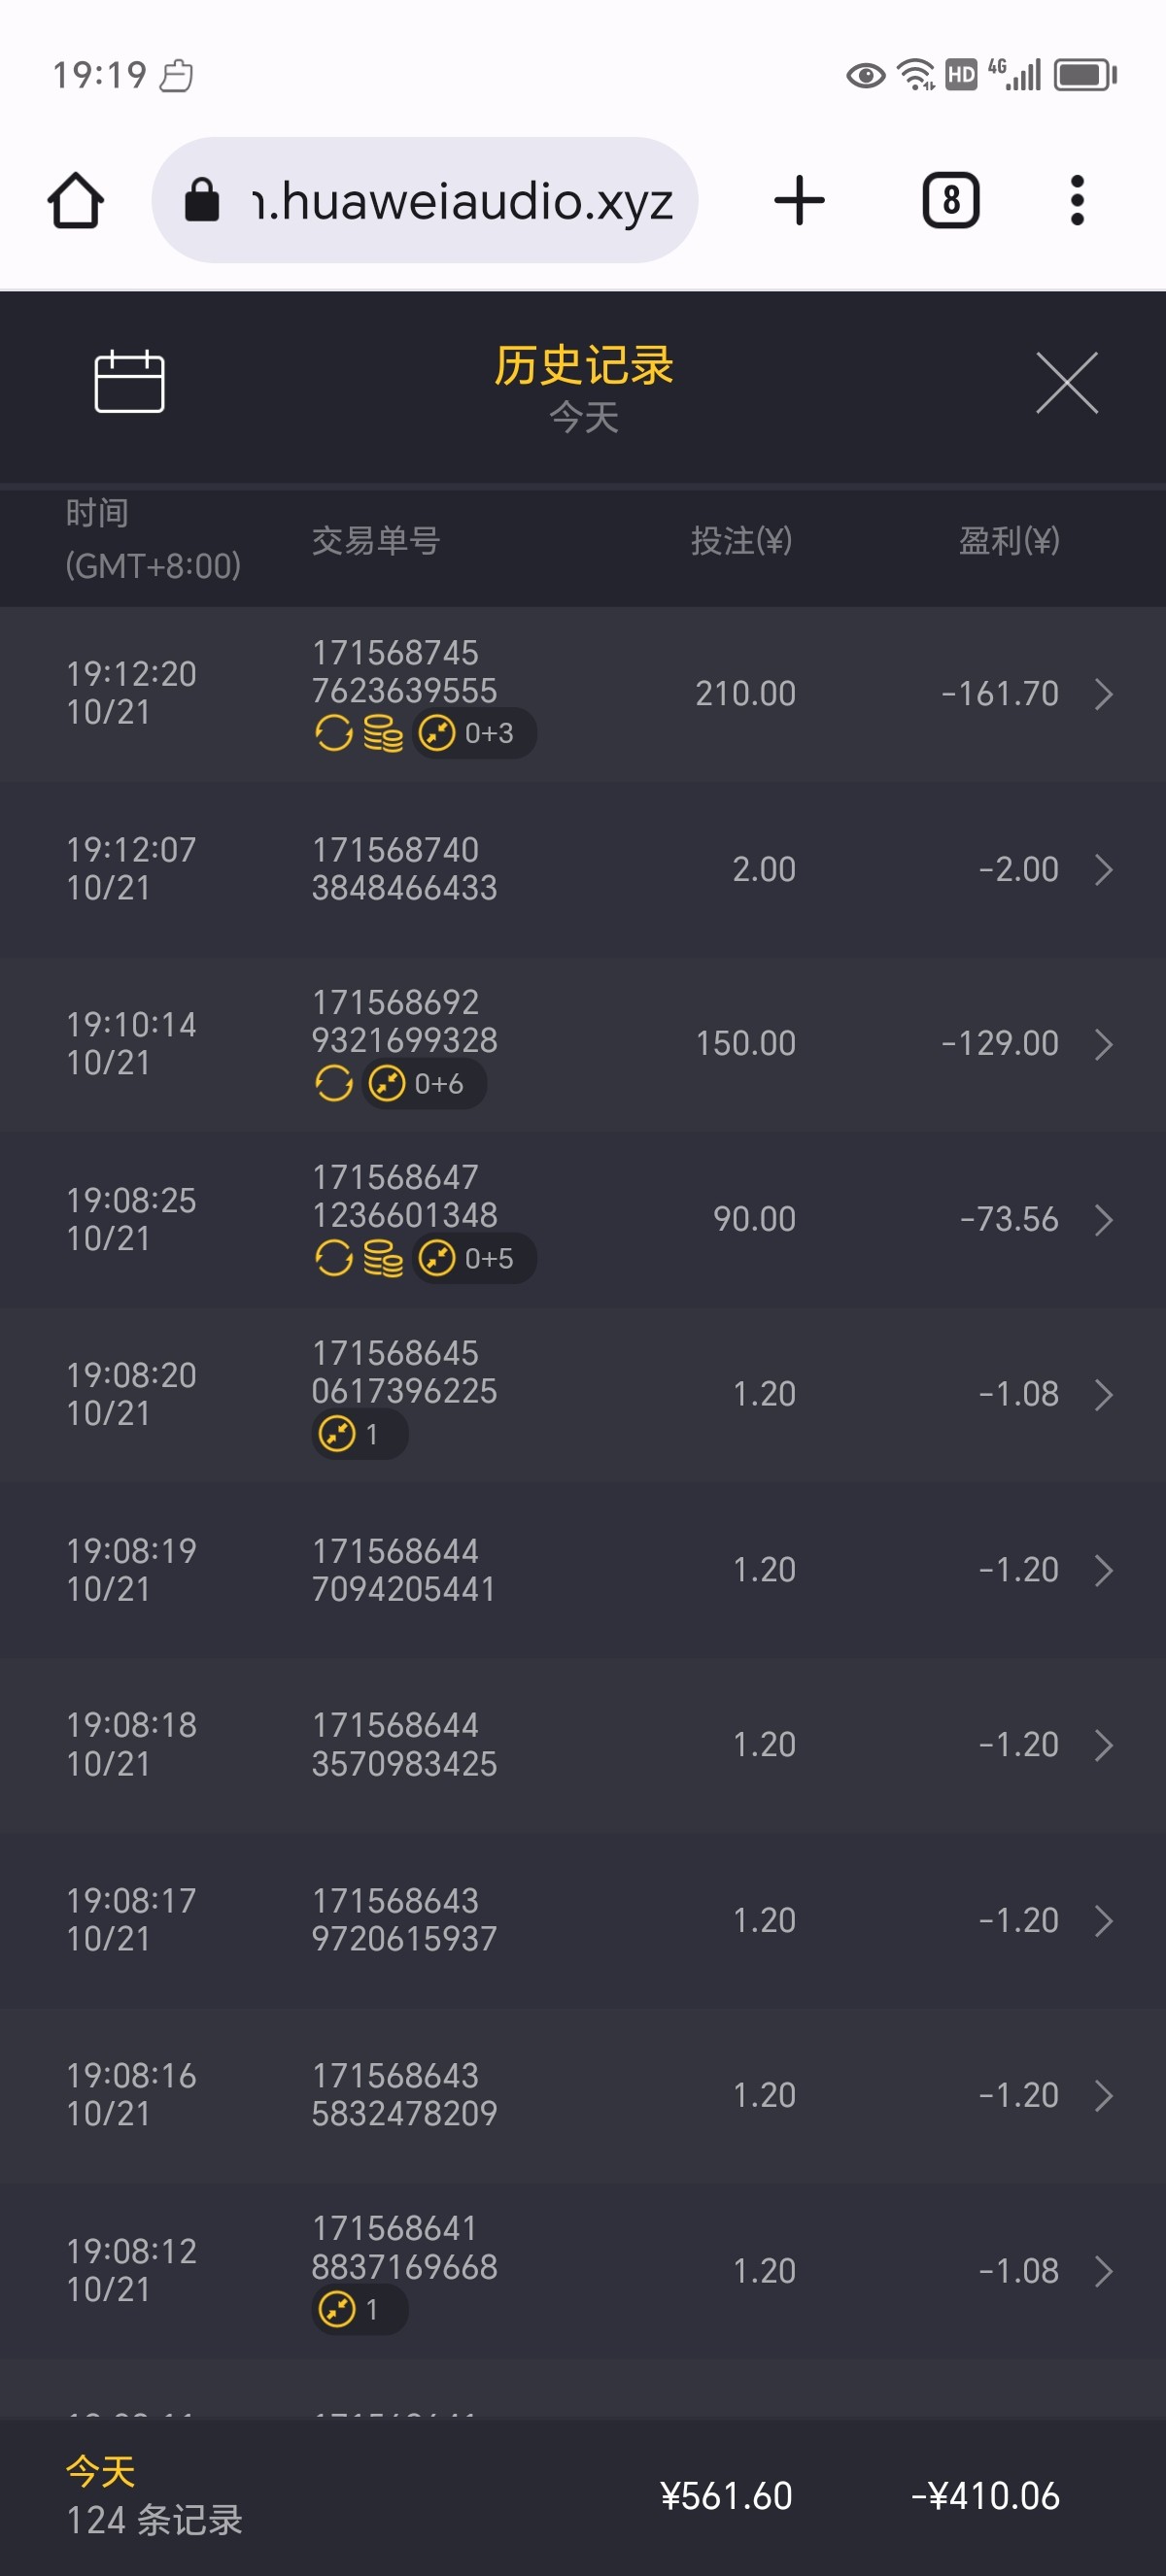Tap the 0+6 badge on 150.00 record
The image size is (1166, 2576).
coord(425,1083)
